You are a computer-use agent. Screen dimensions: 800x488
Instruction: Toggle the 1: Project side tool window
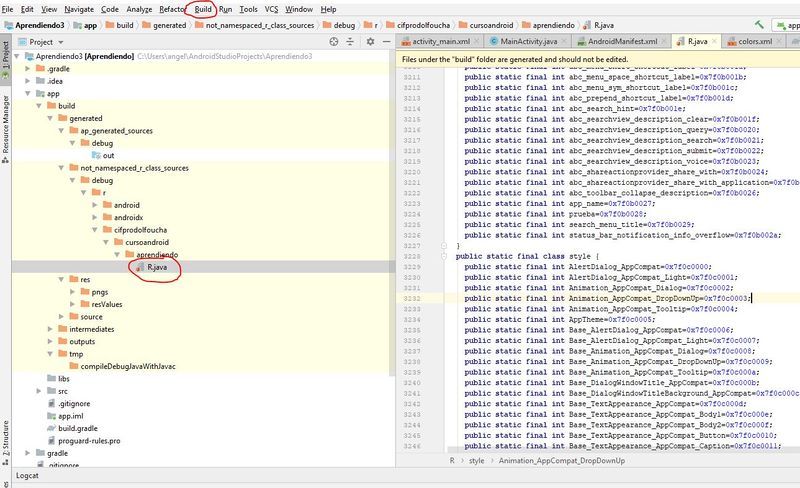pyautogui.click(x=6, y=60)
